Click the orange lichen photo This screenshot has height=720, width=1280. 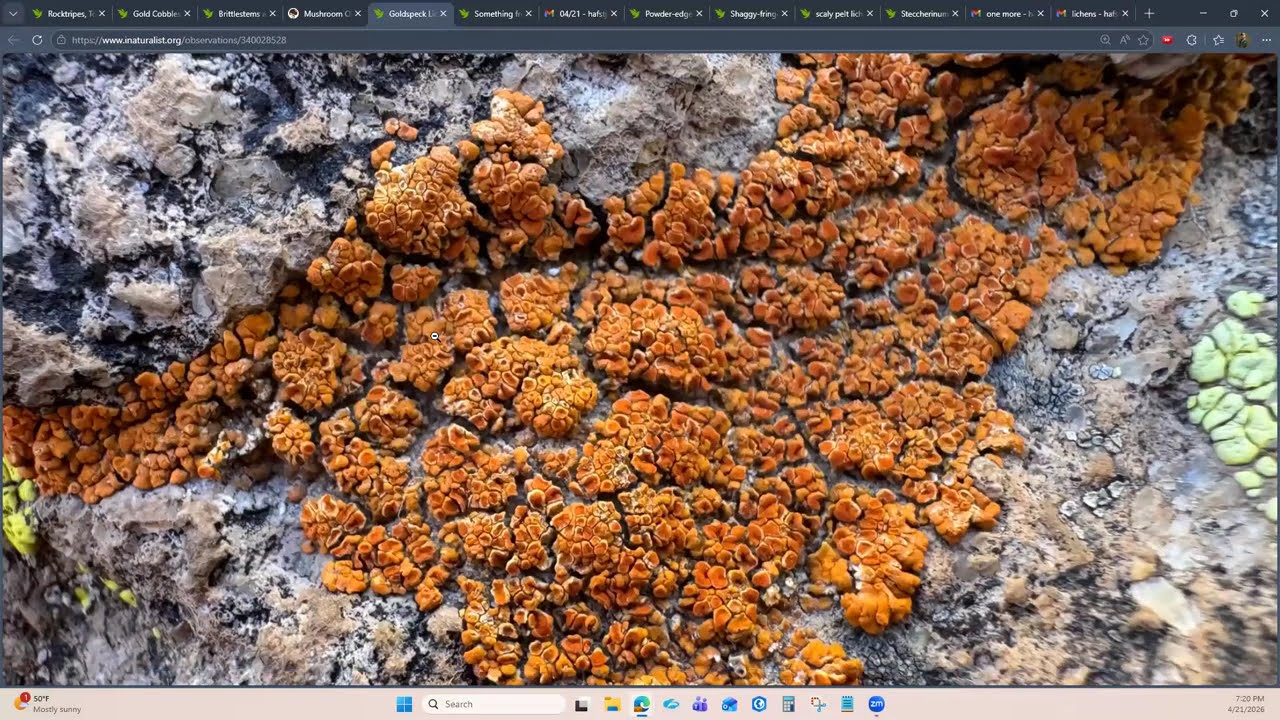coord(640,369)
